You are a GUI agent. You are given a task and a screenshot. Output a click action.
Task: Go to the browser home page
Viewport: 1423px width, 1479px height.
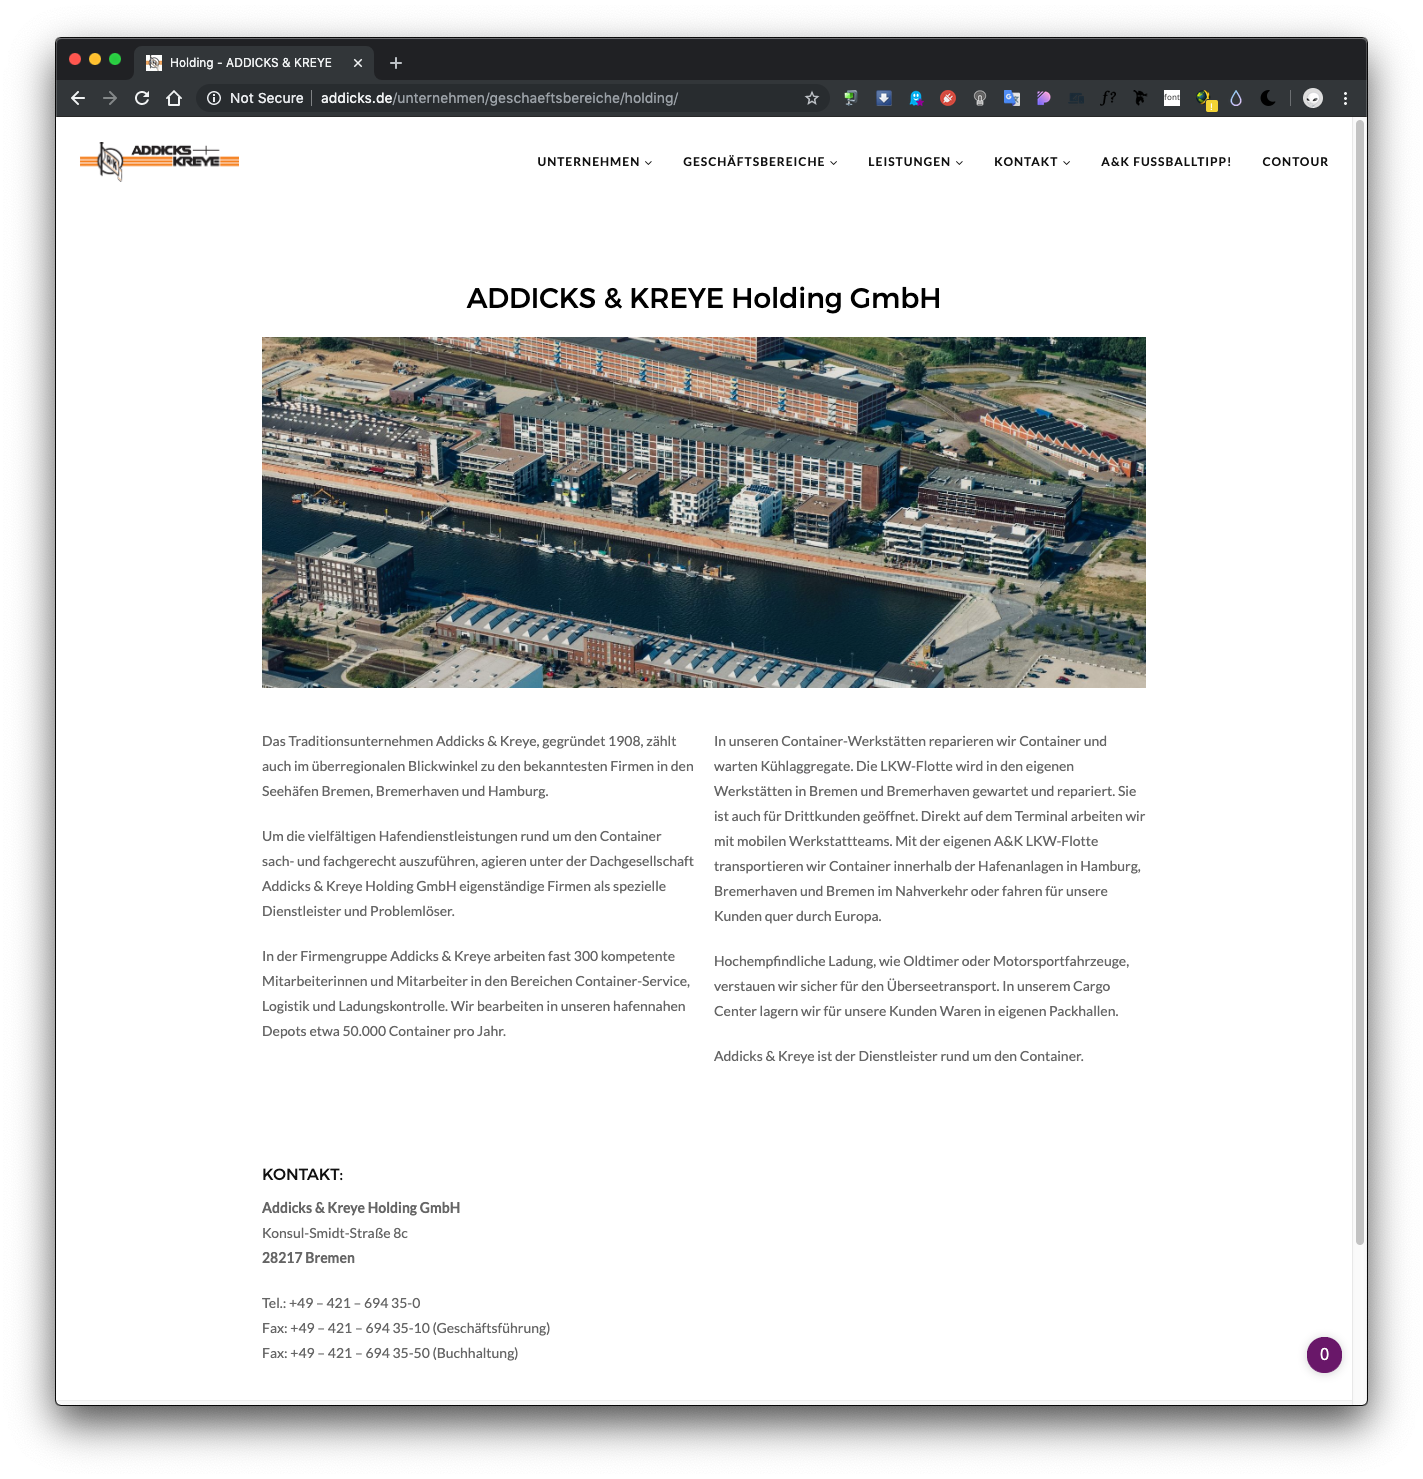pyautogui.click(x=174, y=98)
